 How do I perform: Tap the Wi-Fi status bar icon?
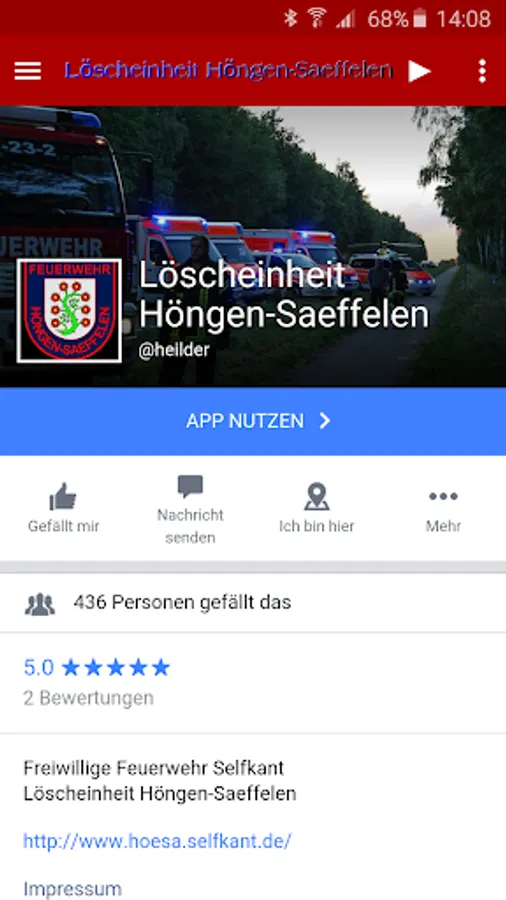[316, 18]
